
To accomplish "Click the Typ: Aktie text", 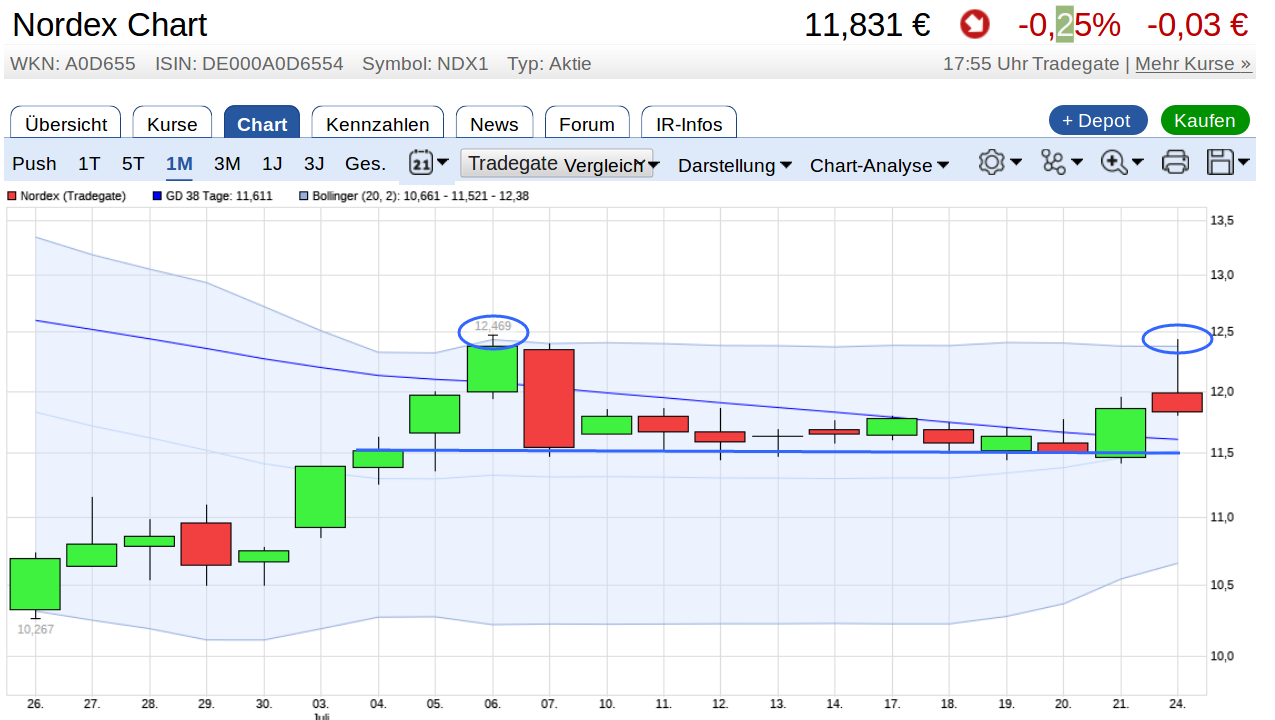I will (x=549, y=64).
